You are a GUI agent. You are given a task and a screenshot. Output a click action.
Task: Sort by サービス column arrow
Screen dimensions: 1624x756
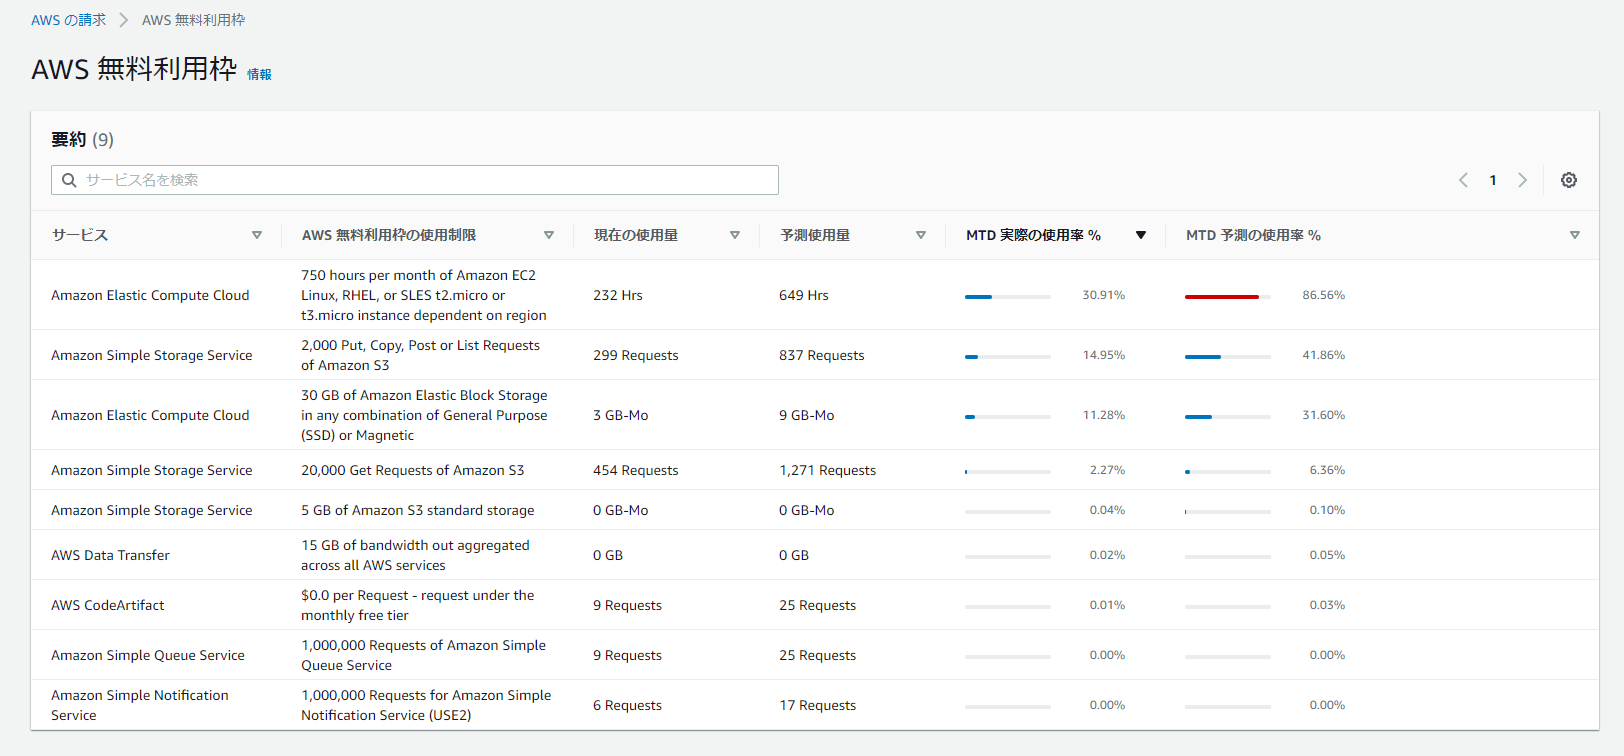[257, 235]
